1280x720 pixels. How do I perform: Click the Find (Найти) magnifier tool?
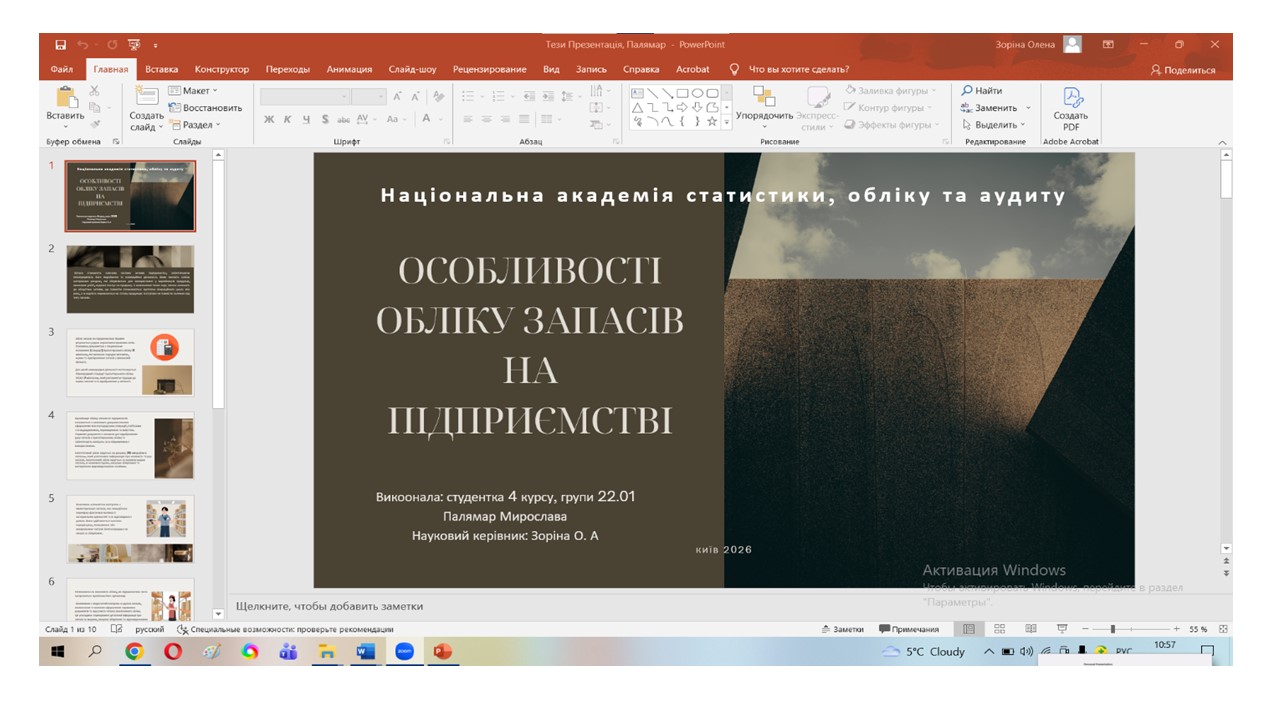point(982,91)
